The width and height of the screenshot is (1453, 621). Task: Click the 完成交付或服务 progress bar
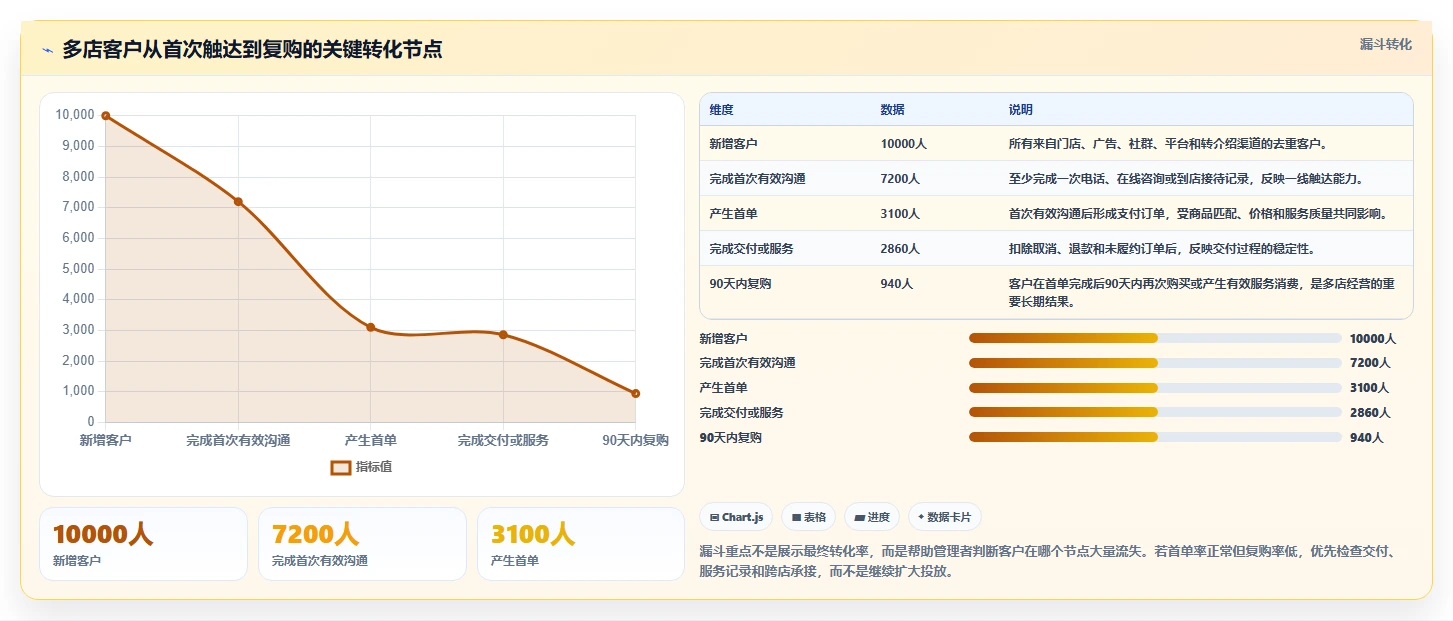(1155, 412)
